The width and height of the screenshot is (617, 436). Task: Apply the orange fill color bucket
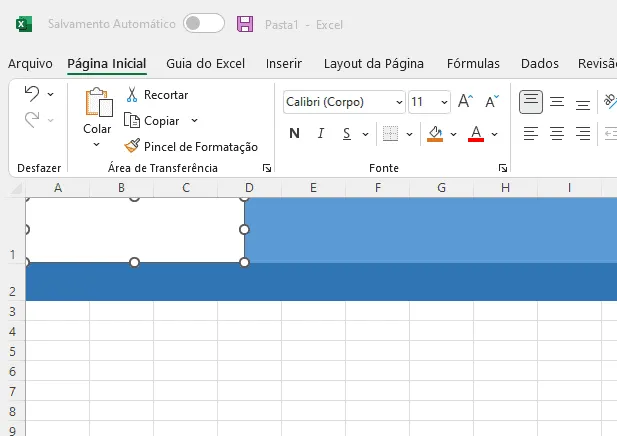point(435,134)
